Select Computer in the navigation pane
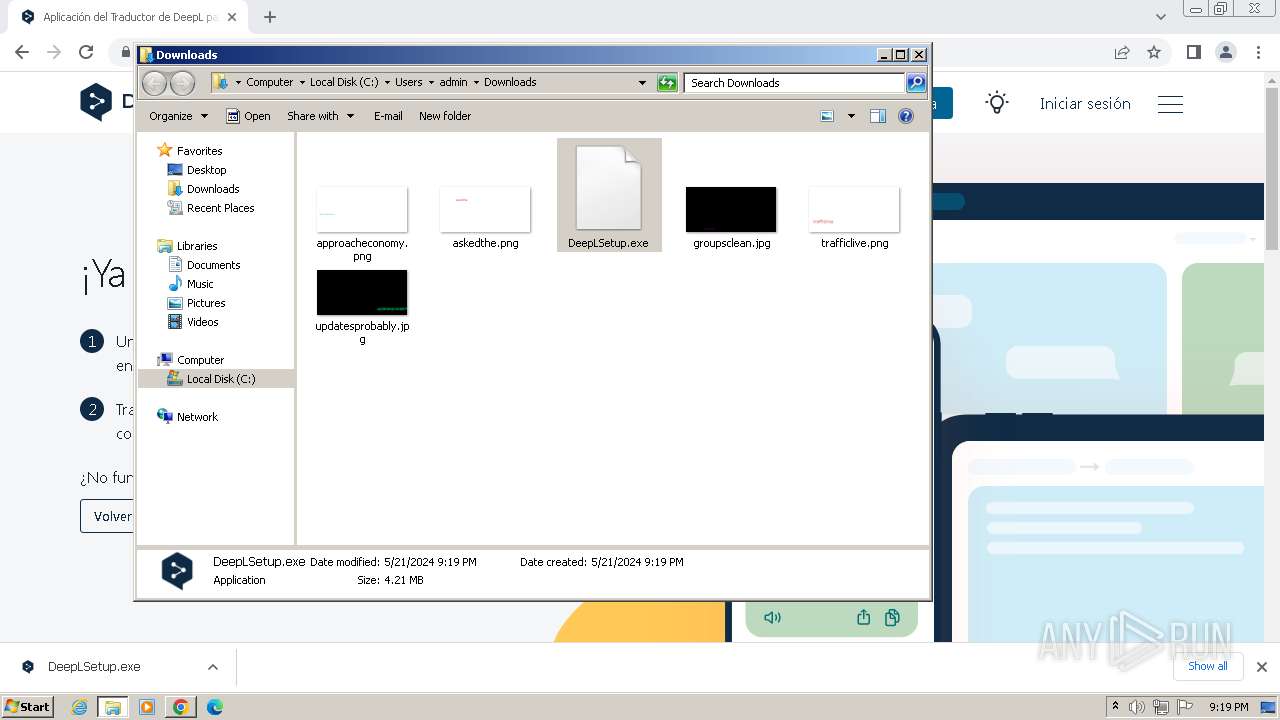 click(x=200, y=360)
